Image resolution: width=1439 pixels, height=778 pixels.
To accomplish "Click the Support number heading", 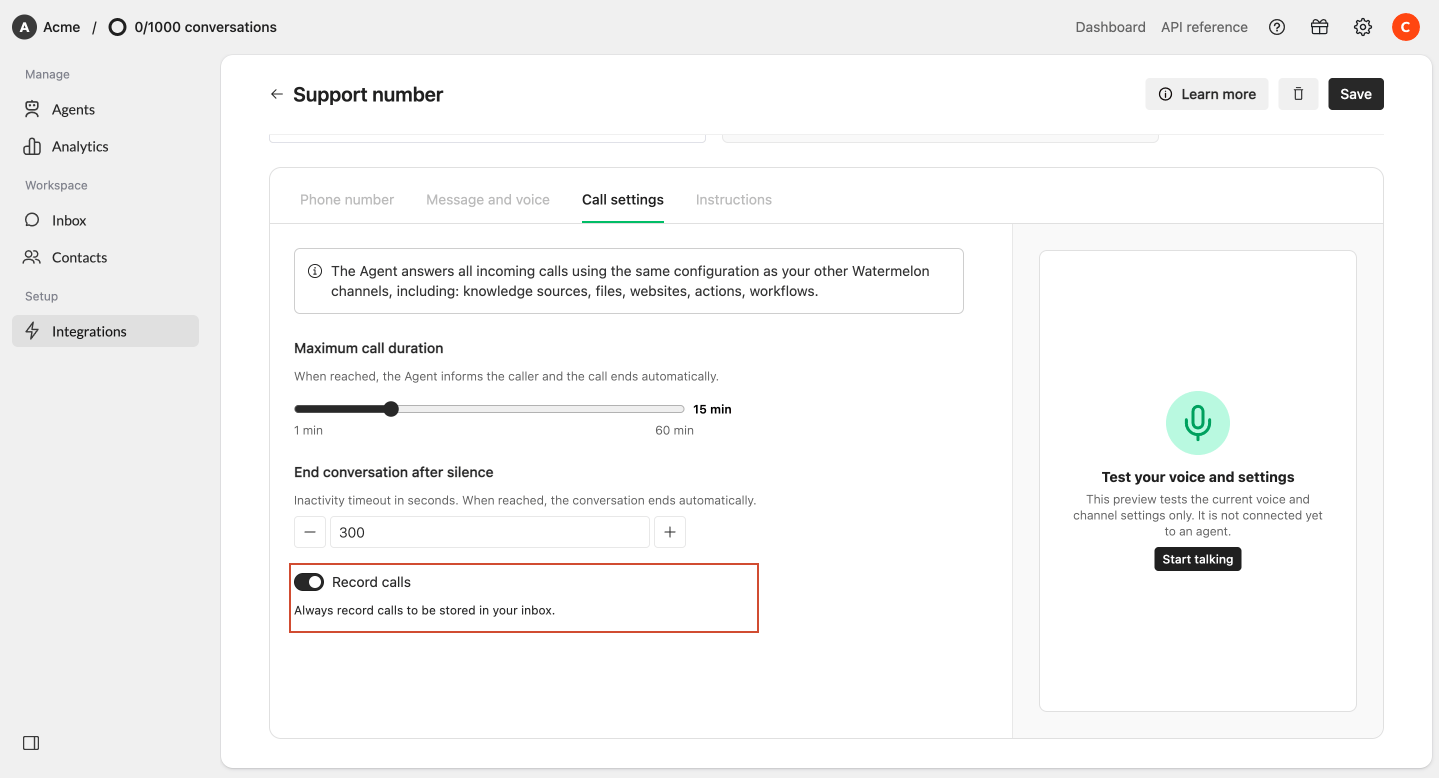I will [x=368, y=95].
